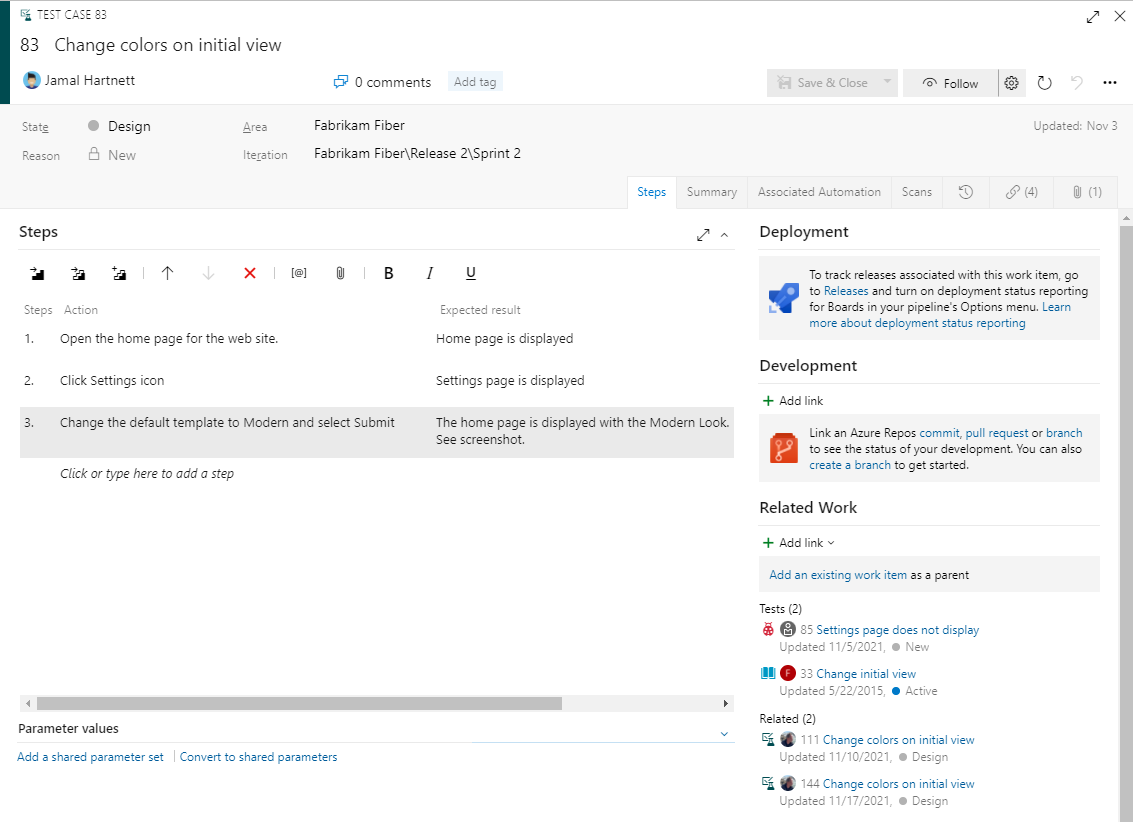Delete the selected step with red X

tap(249, 272)
